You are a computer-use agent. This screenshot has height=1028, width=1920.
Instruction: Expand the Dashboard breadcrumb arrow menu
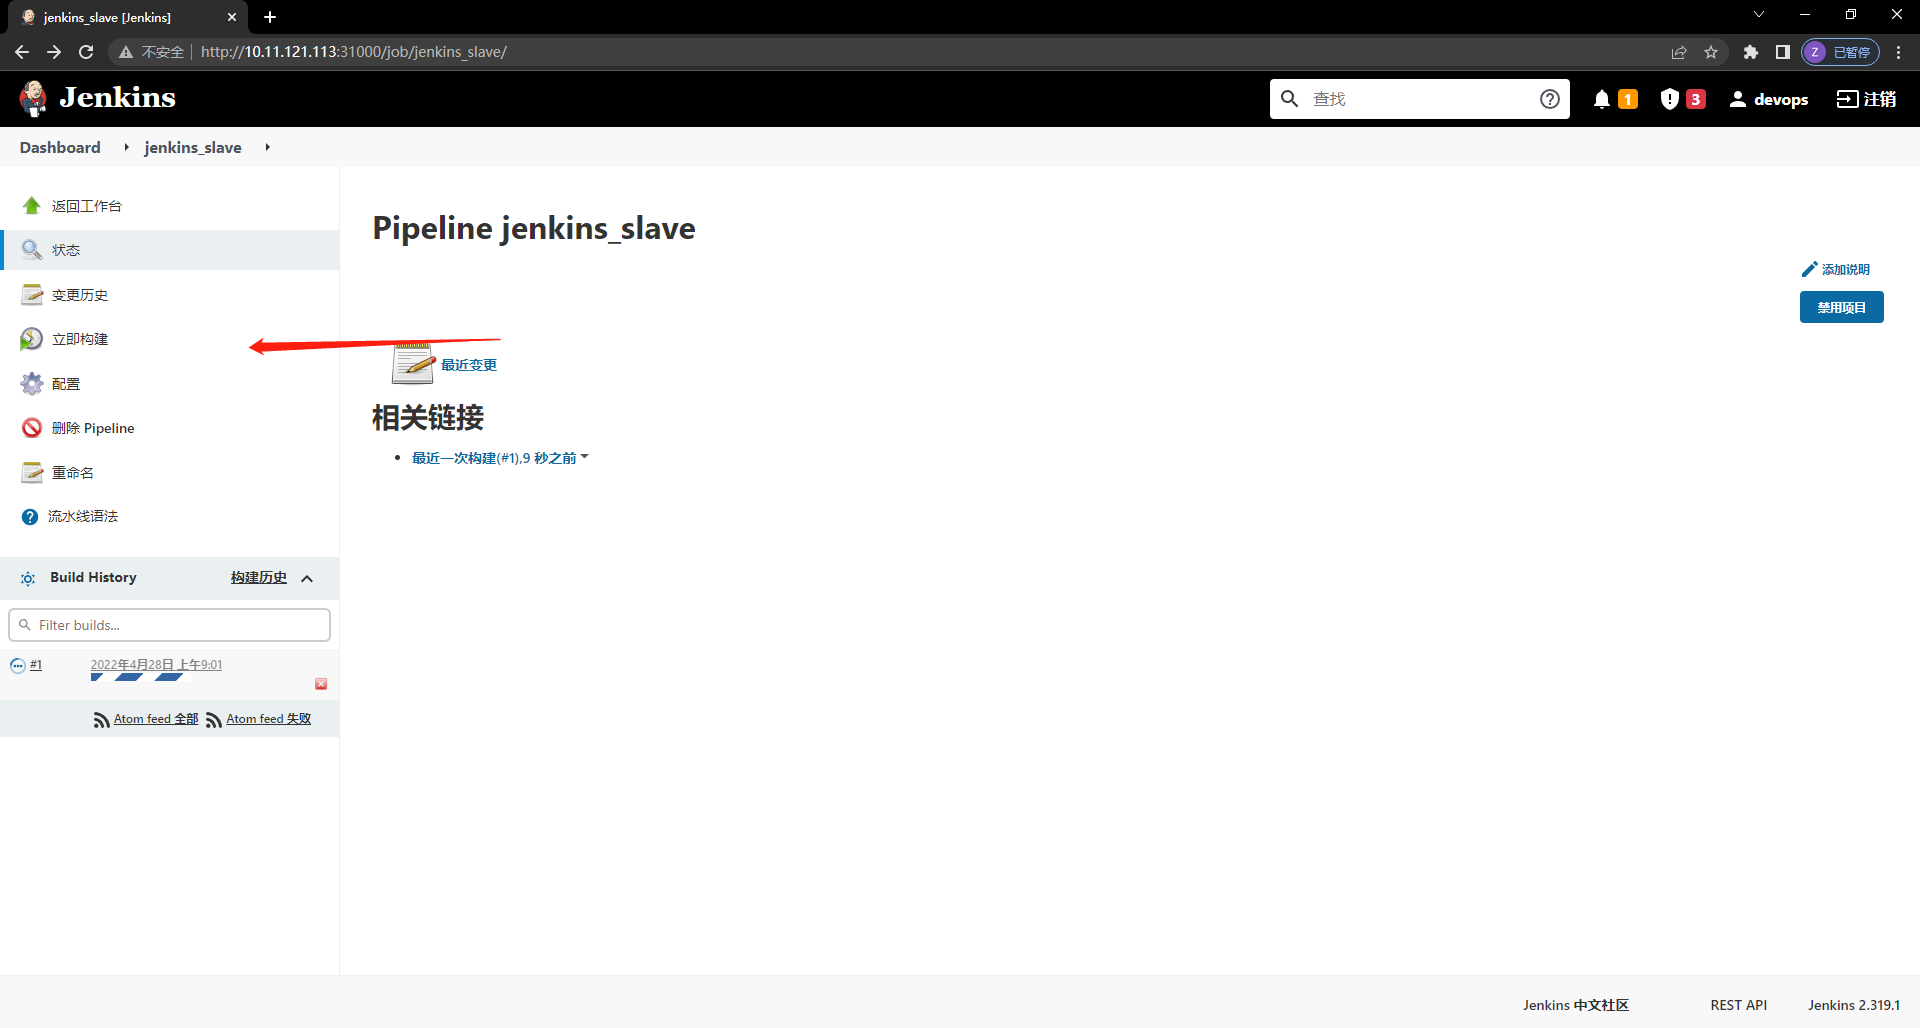point(126,147)
